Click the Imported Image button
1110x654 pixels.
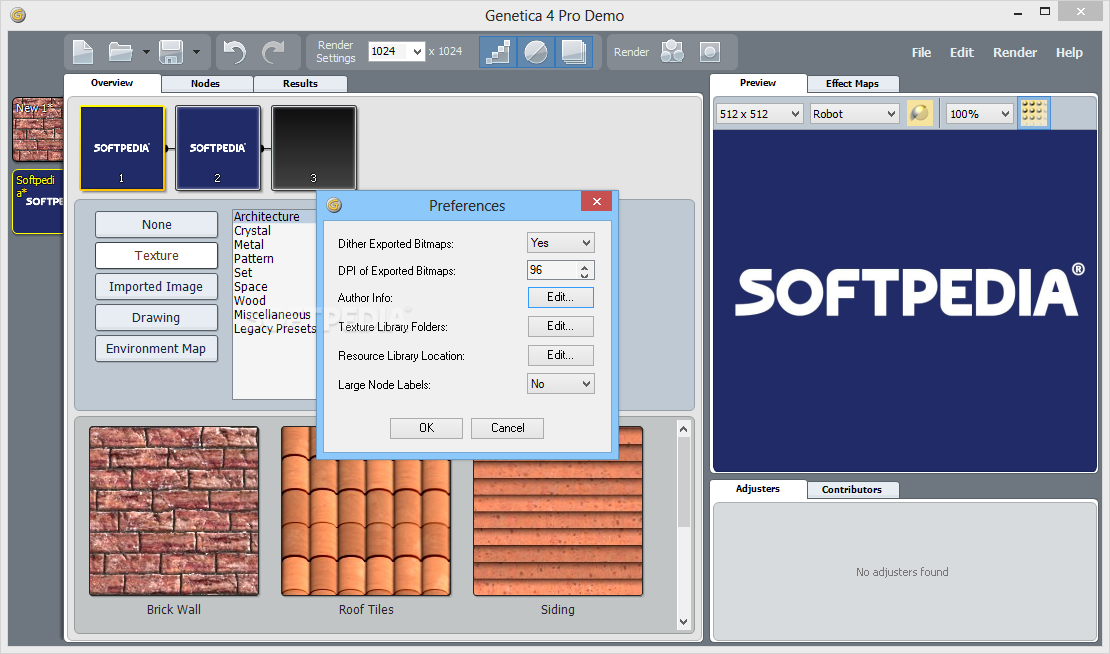[x=156, y=287]
